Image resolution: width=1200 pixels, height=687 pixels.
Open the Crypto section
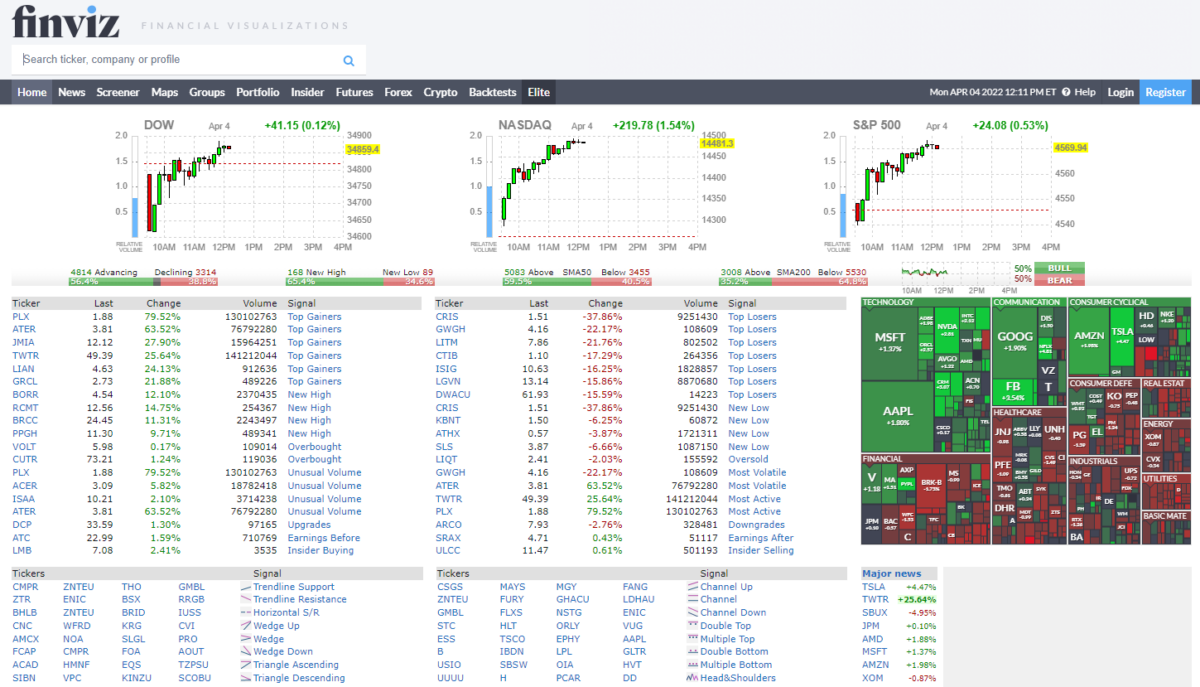(x=440, y=91)
